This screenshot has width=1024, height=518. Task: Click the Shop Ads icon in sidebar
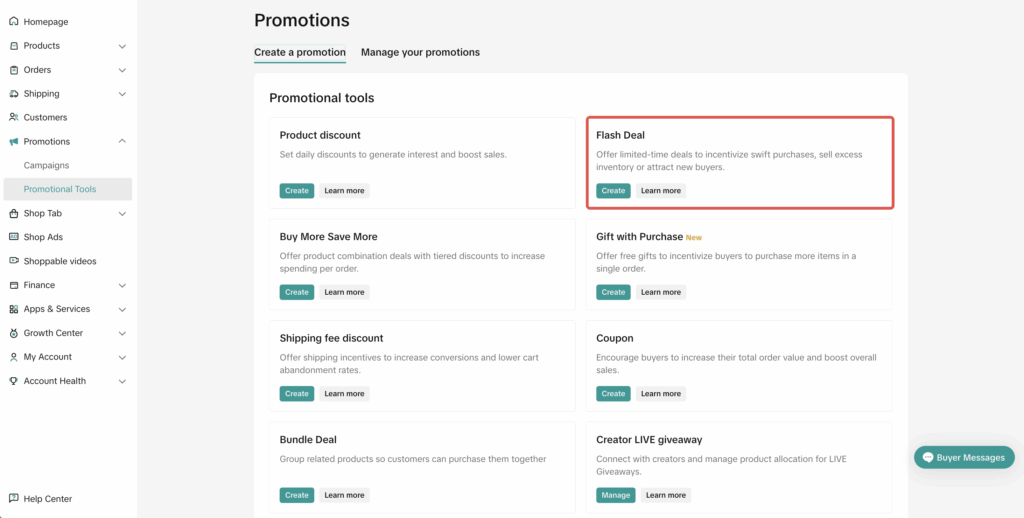tap(14, 237)
